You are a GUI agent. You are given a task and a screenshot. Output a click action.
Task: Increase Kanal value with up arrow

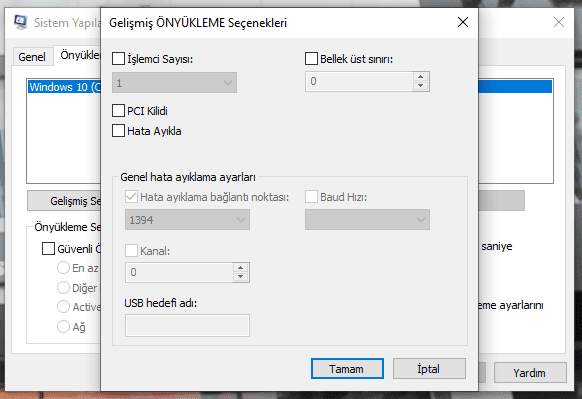(x=241, y=268)
